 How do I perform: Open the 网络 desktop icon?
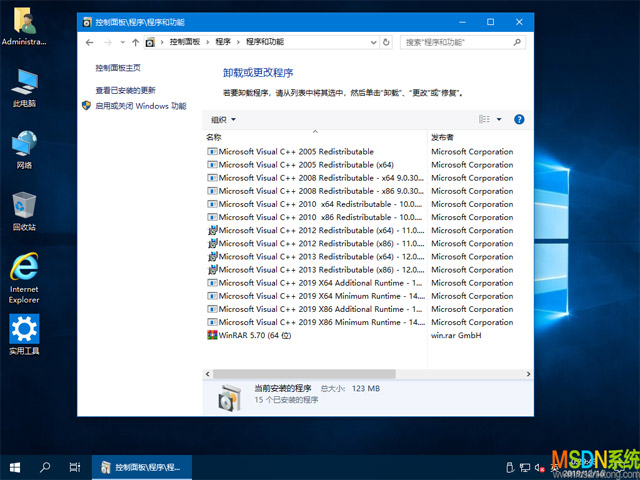click(24, 150)
